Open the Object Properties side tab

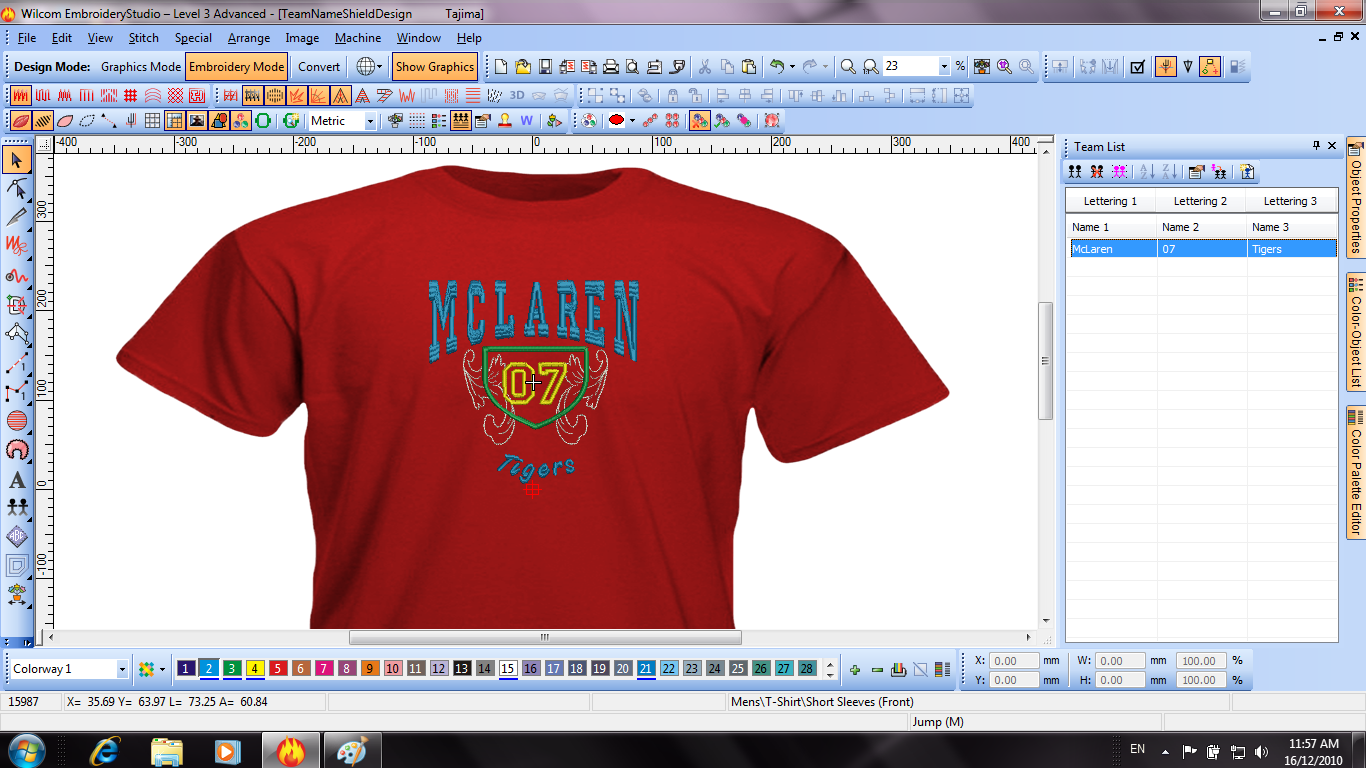pos(1356,198)
